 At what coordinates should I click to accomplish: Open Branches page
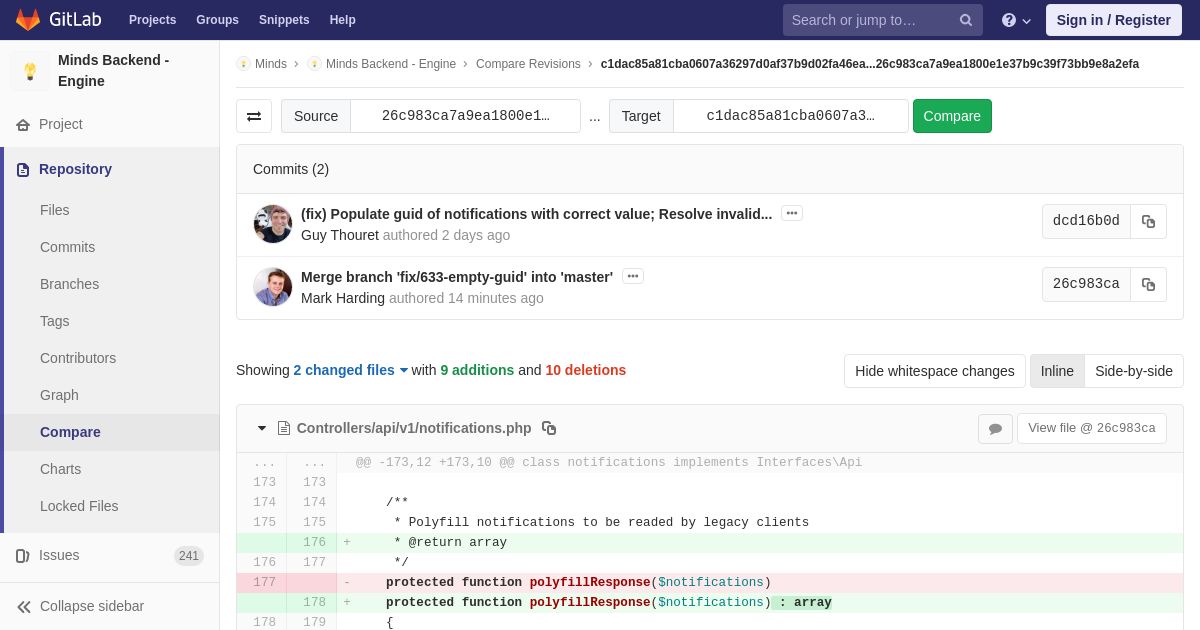[x=70, y=284]
